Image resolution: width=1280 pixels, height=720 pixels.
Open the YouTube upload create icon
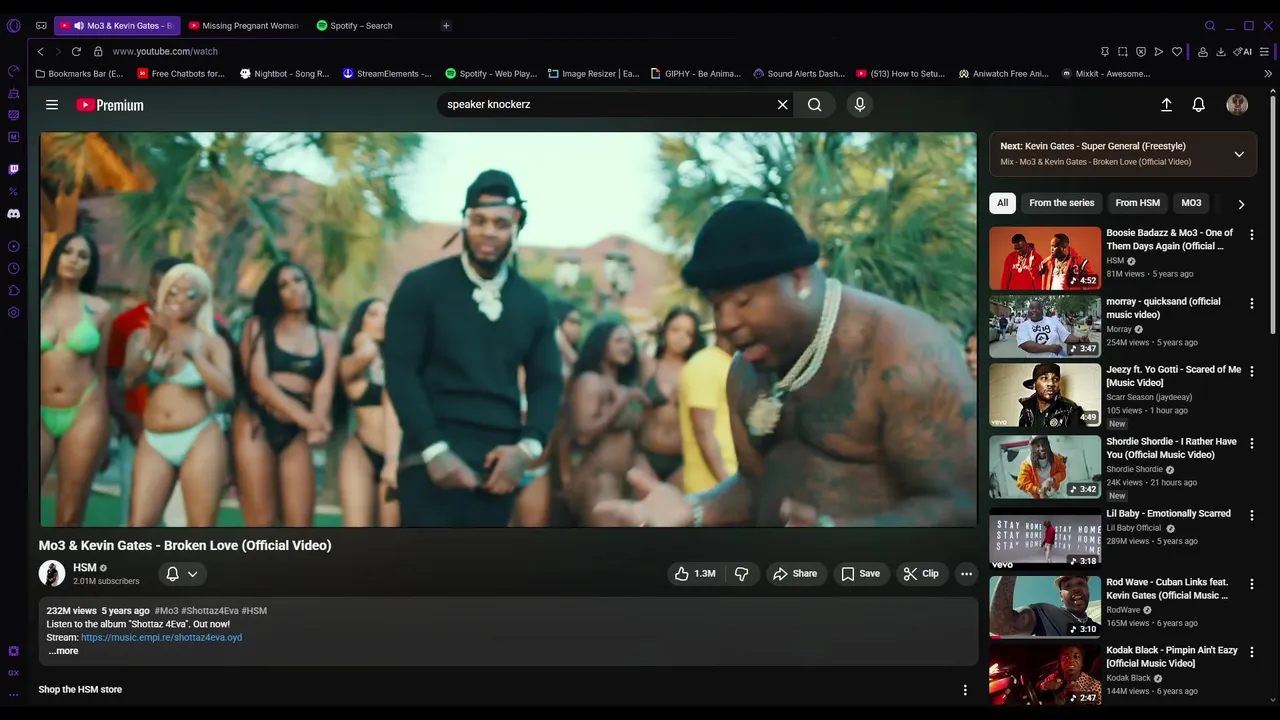coord(1166,104)
